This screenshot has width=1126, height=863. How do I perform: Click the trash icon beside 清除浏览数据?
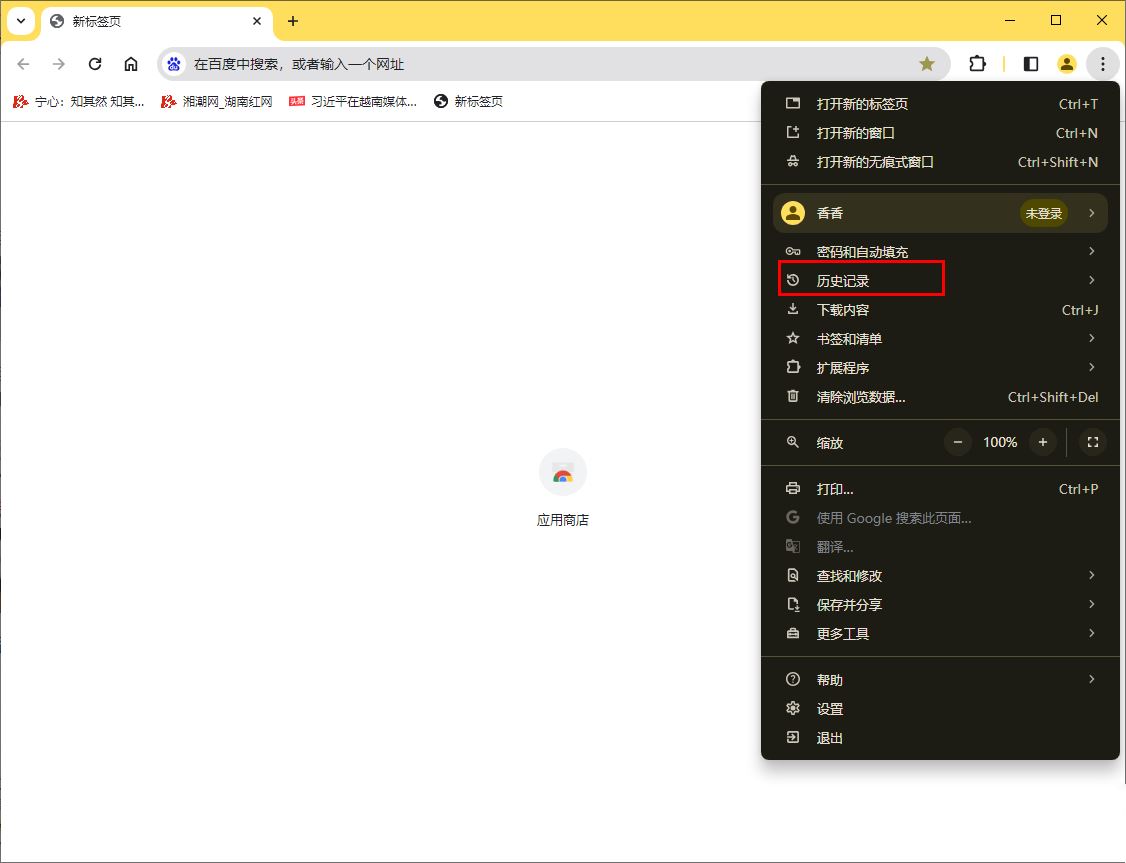click(x=793, y=396)
